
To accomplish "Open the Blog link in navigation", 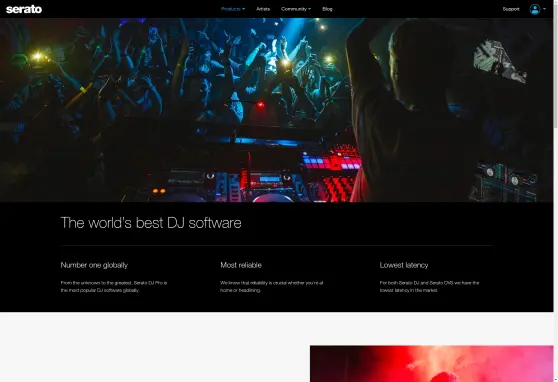I will click(327, 9).
